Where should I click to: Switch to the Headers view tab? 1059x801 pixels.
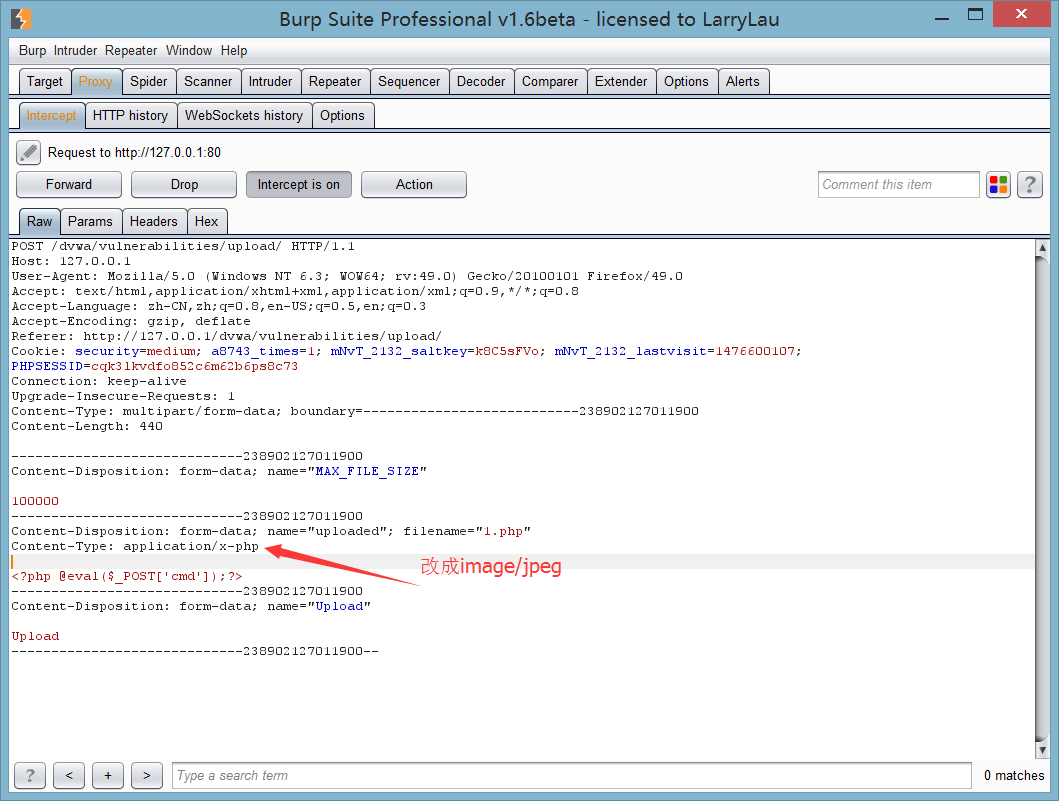coord(154,222)
